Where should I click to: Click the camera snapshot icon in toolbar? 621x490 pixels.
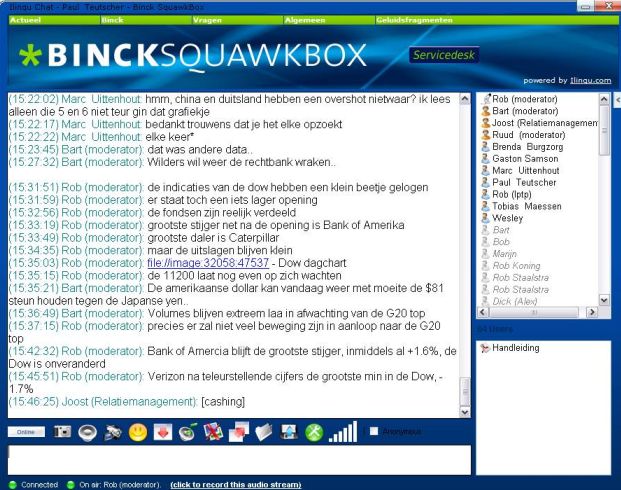pyautogui.click(x=62, y=432)
